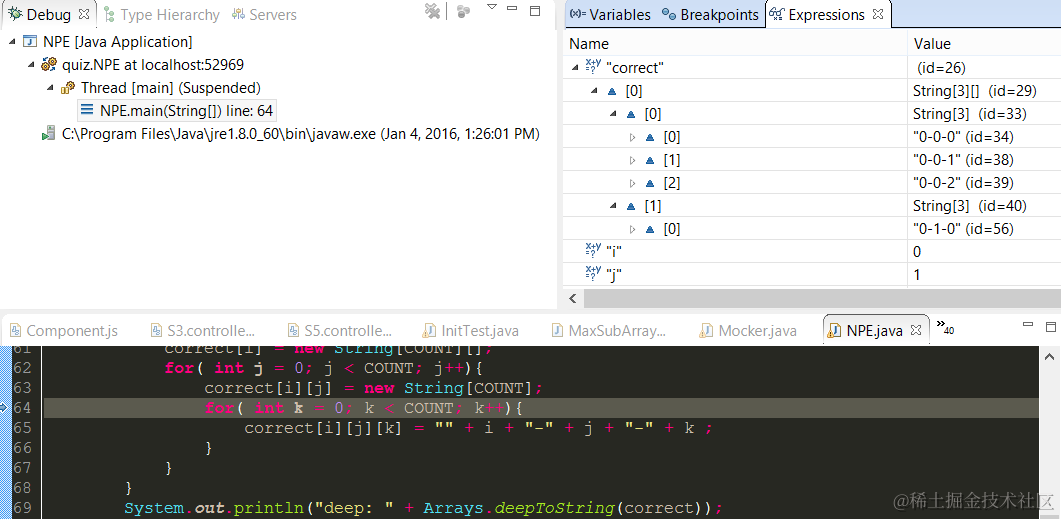Click line number 62 in gutter
Viewport: 1061px width, 519px height.
23,368
